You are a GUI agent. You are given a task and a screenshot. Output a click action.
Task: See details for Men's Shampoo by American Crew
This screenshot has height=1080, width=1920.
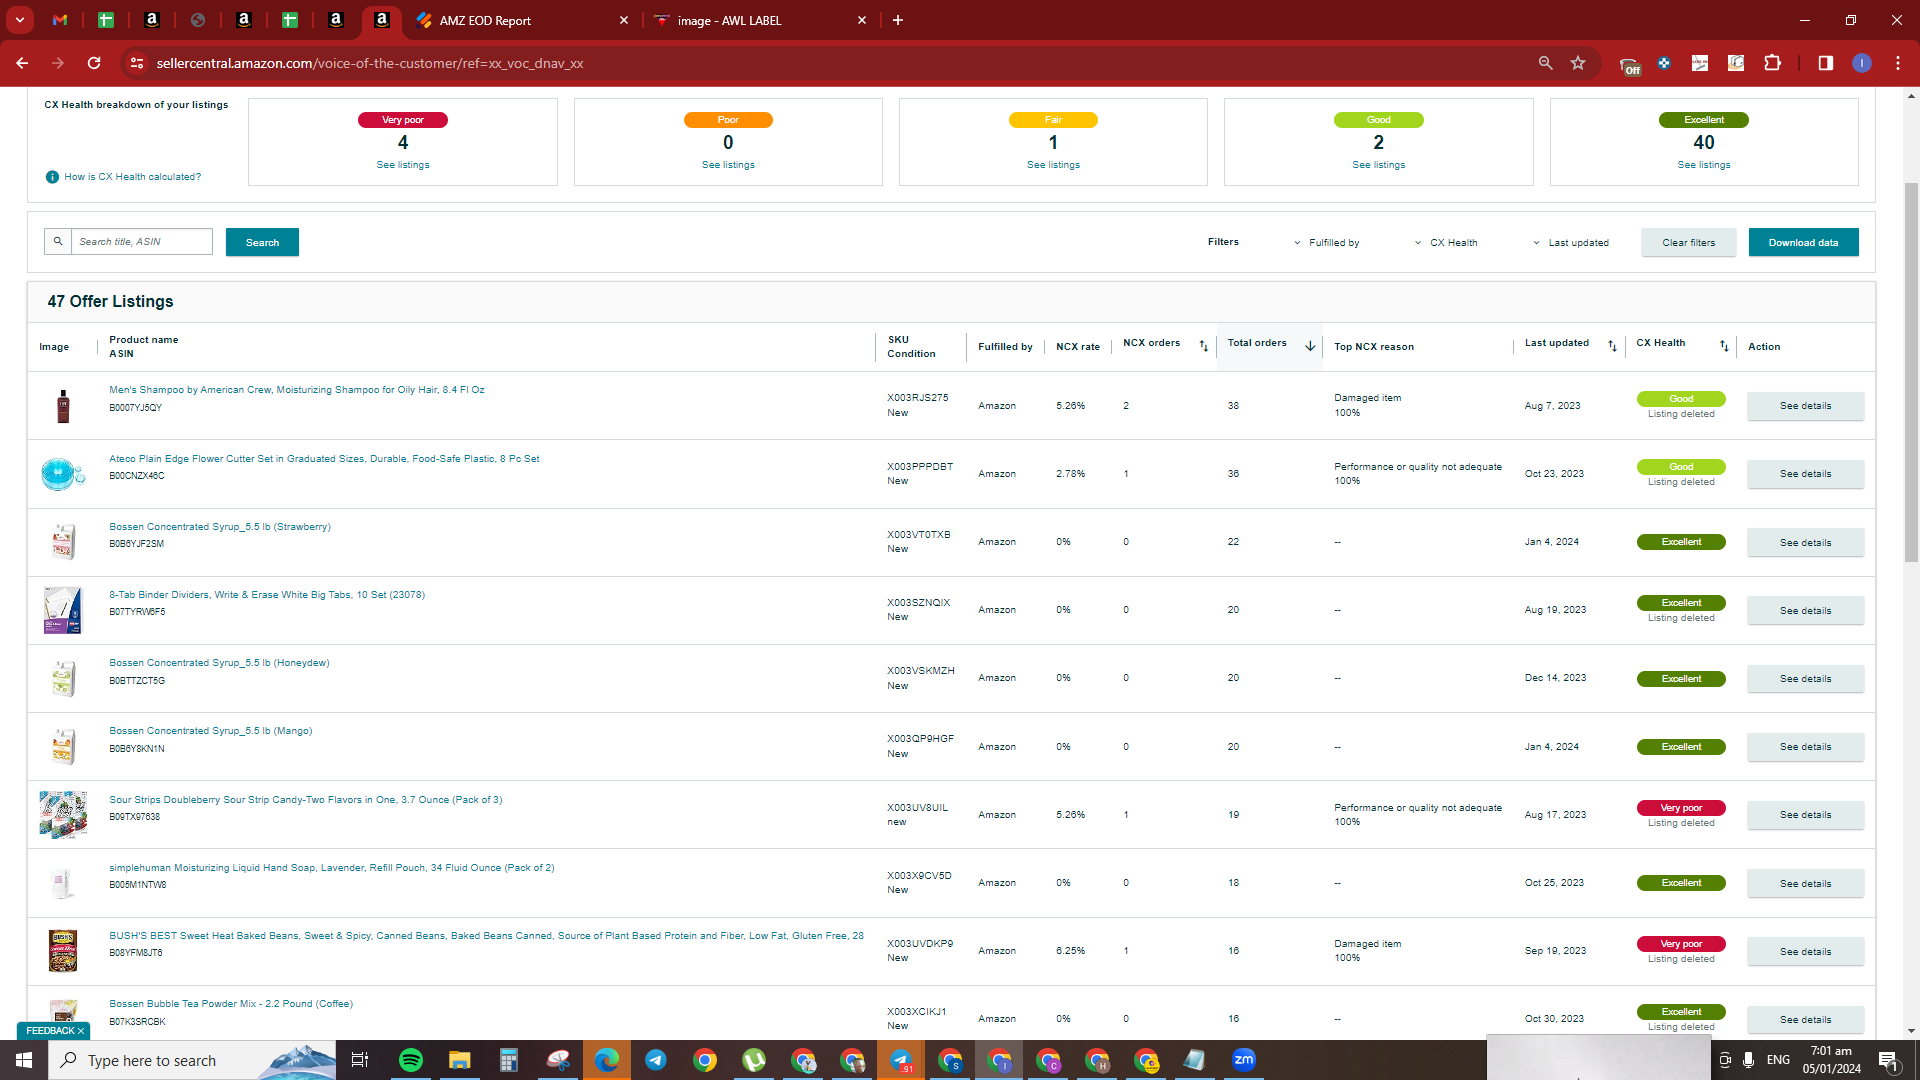pyautogui.click(x=1806, y=406)
